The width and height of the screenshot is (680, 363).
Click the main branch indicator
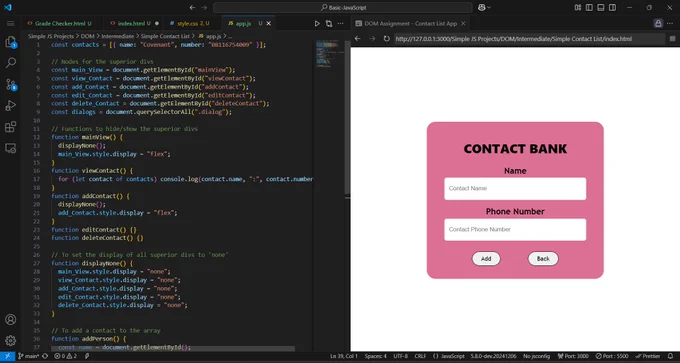[28, 356]
